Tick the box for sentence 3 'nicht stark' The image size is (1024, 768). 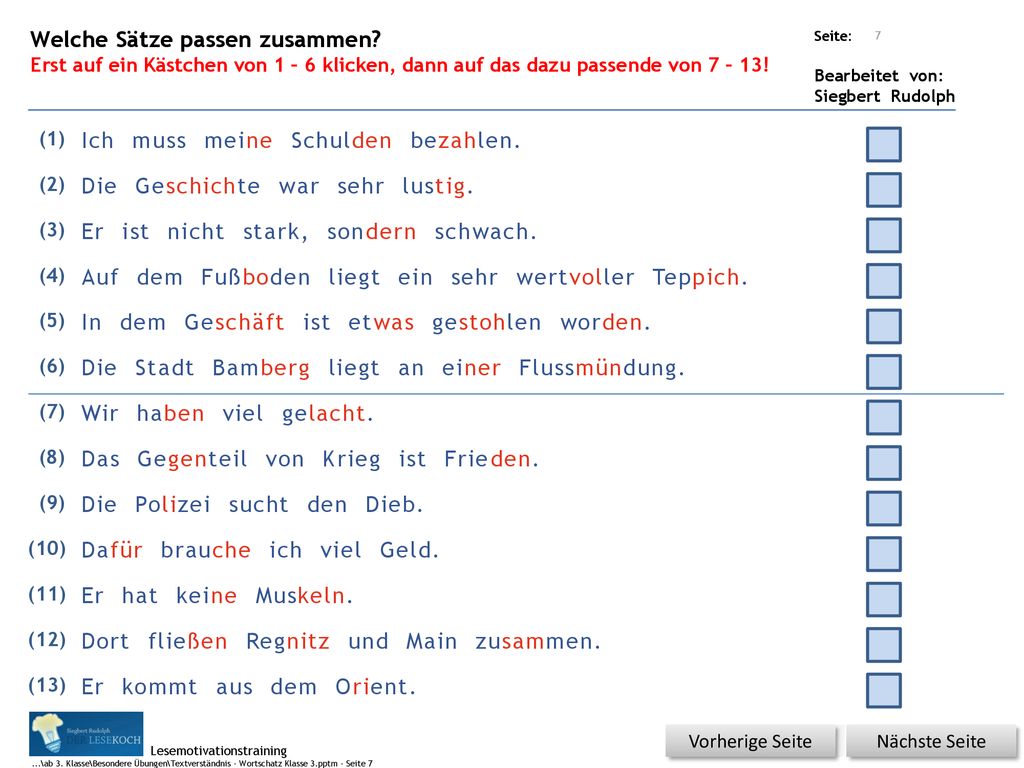[x=884, y=235]
